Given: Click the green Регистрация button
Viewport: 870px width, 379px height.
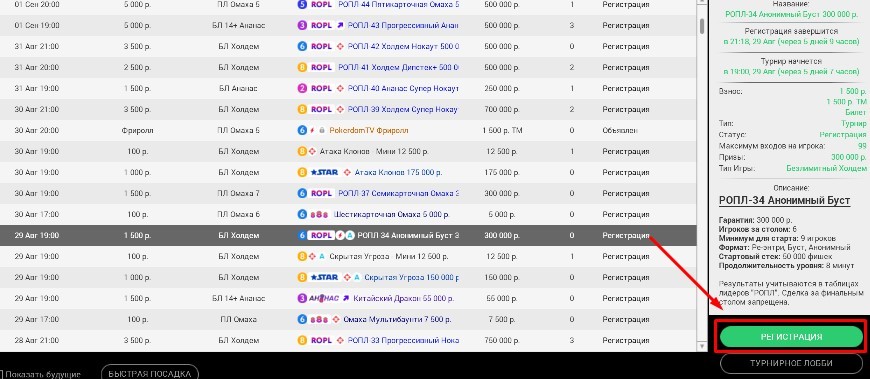Looking at the screenshot, I should click(x=791, y=336).
